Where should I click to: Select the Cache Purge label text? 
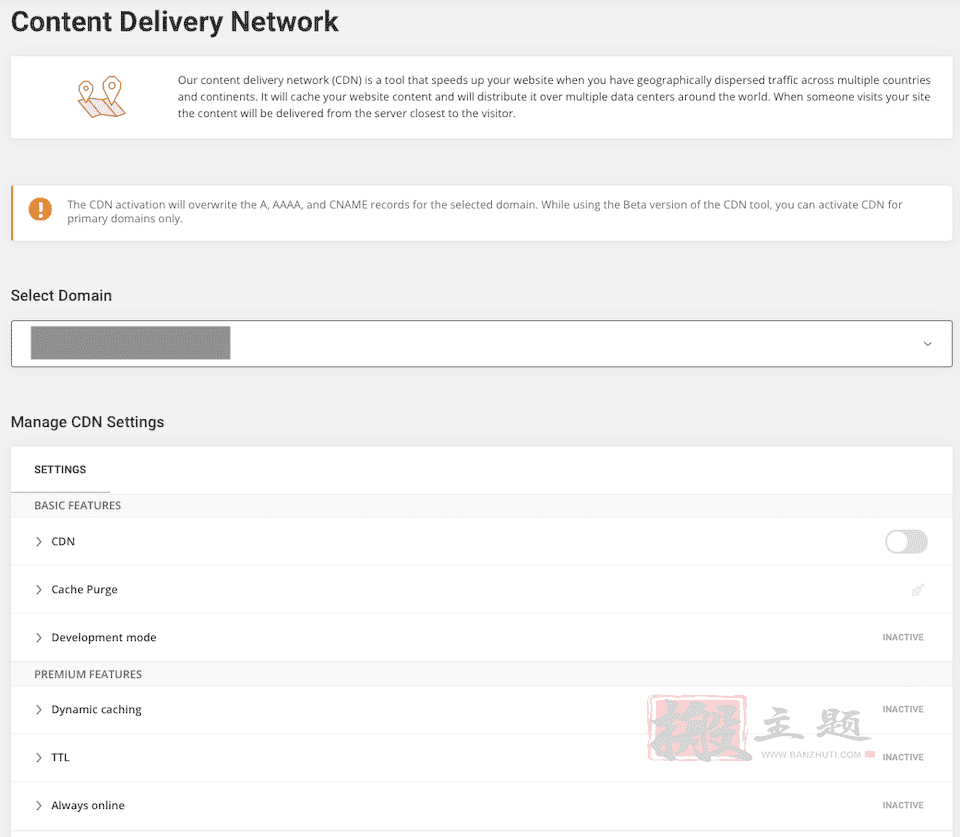point(84,590)
